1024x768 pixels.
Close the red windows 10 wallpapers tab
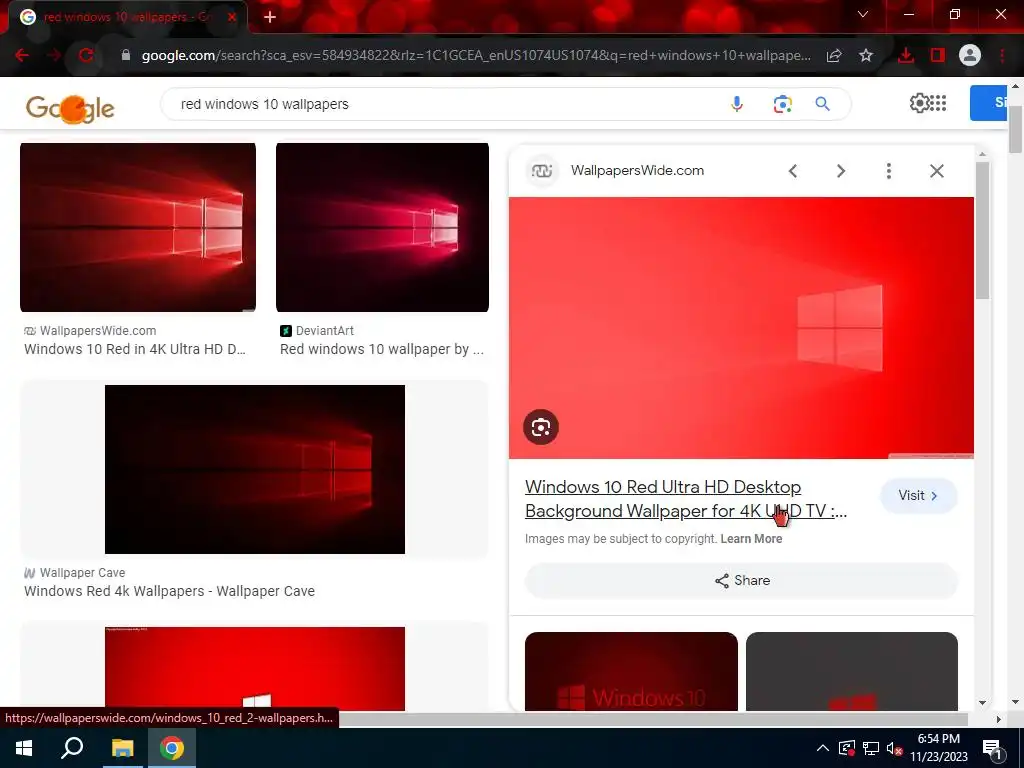(232, 17)
